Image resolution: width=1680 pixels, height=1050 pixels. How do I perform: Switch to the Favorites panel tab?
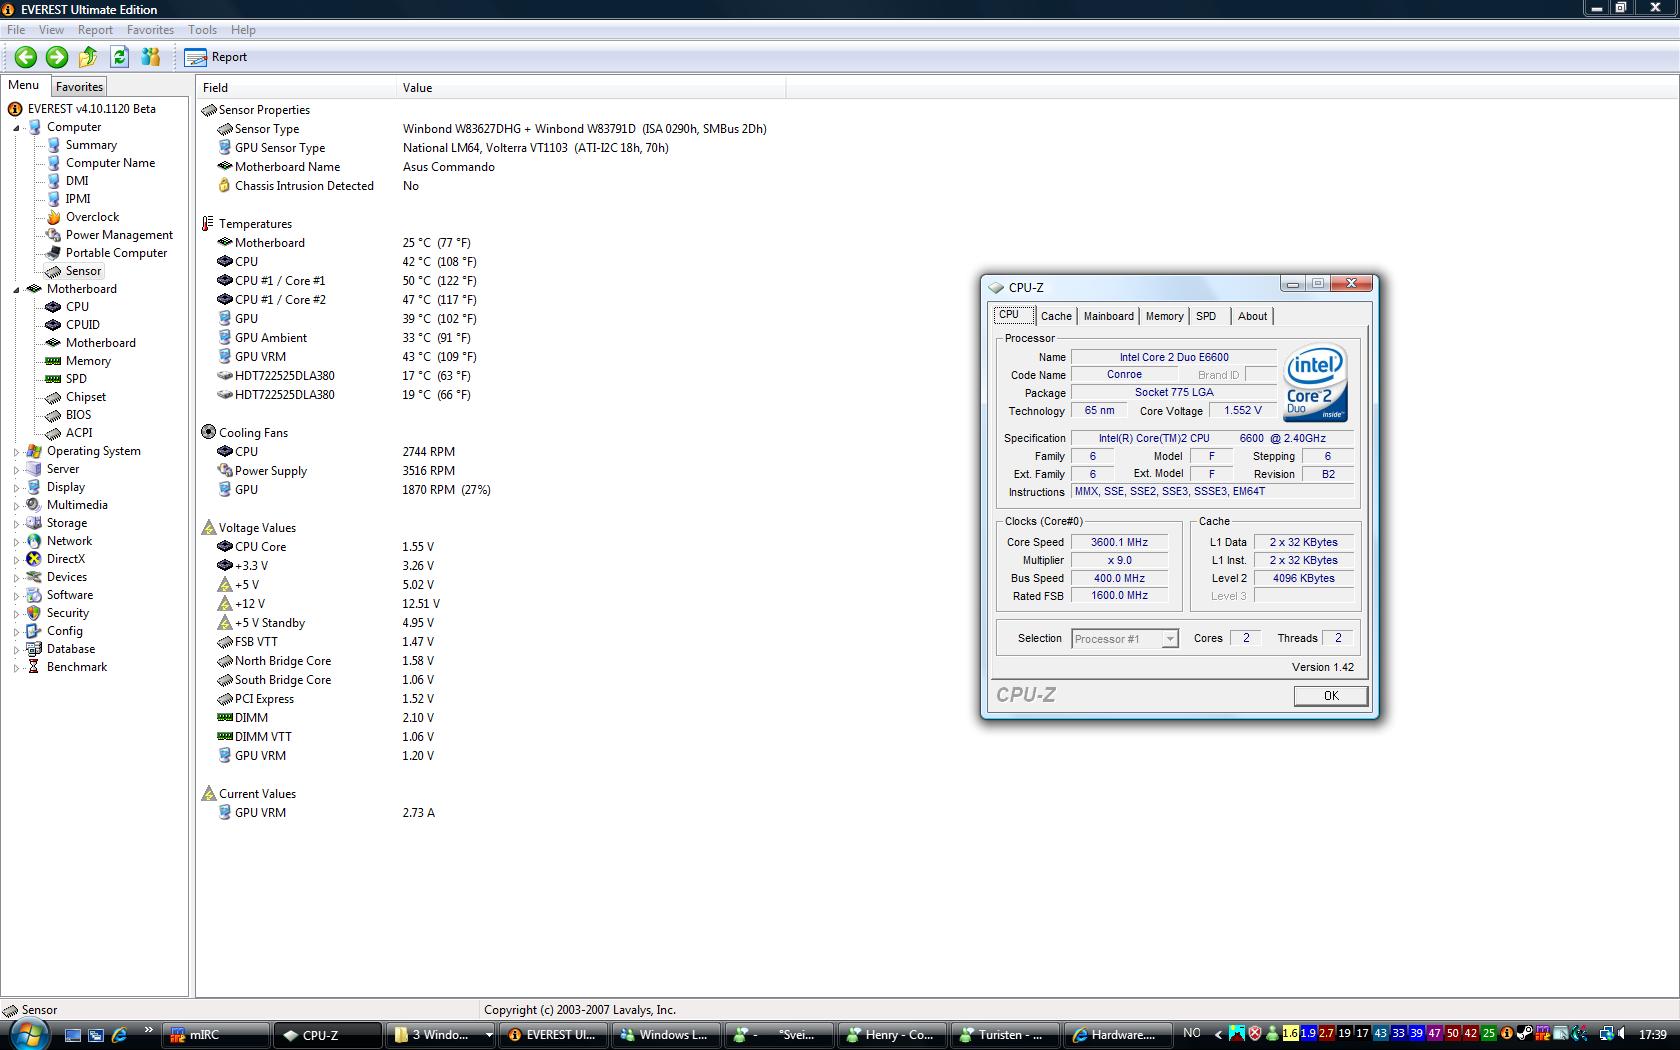[x=79, y=87]
